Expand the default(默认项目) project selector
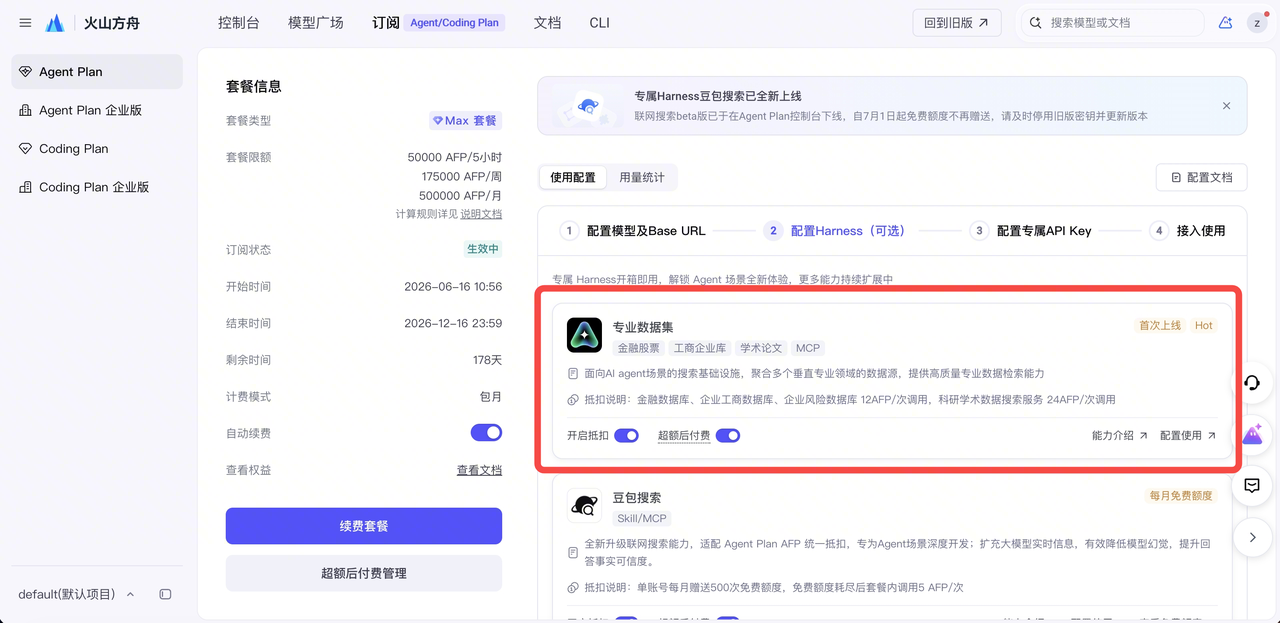1280x623 pixels. [x=76, y=594]
